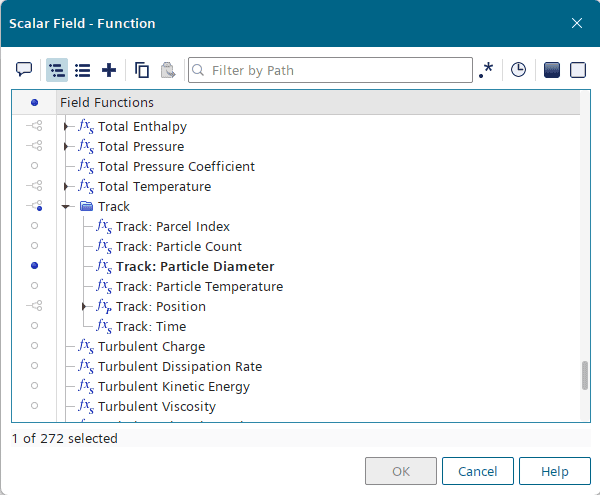The width and height of the screenshot is (600, 495).
Task: Switch to tree hierarchy view
Action: 56,70
